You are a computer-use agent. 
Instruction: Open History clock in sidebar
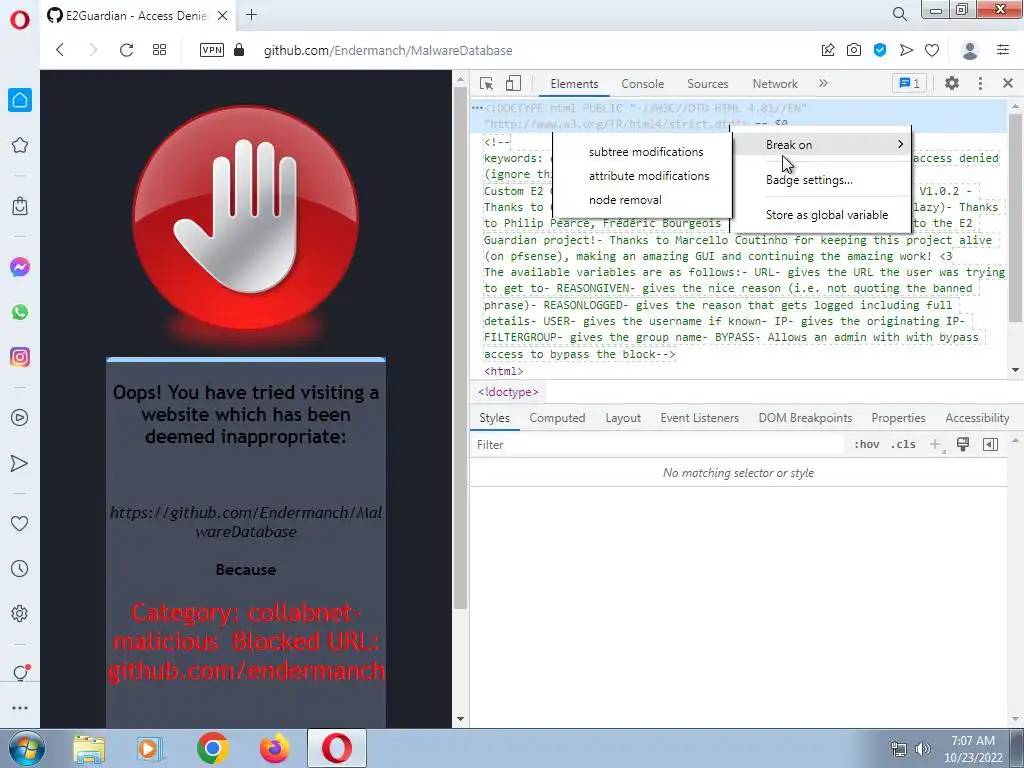20,568
